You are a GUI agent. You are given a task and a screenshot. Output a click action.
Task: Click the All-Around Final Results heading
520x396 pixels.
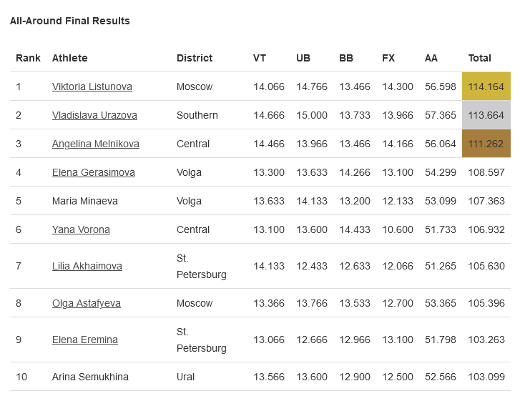point(70,21)
